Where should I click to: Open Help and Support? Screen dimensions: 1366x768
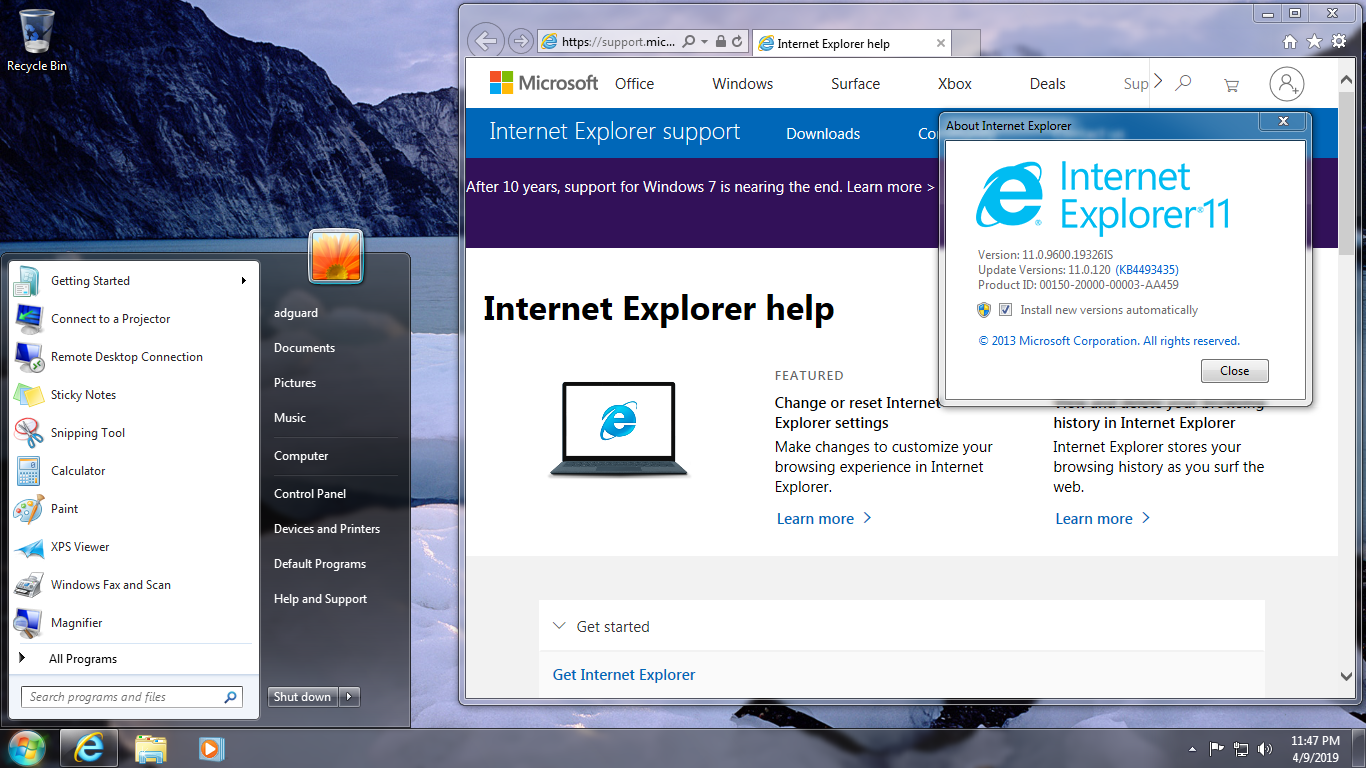click(x=320, y=599)
